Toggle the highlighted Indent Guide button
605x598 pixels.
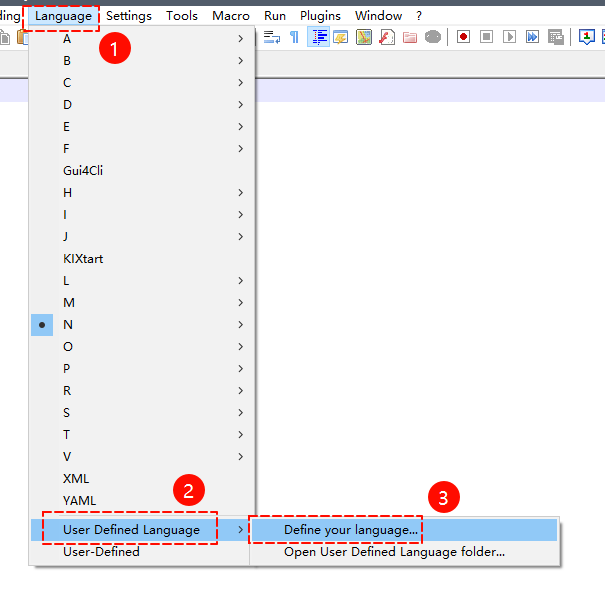318,37
